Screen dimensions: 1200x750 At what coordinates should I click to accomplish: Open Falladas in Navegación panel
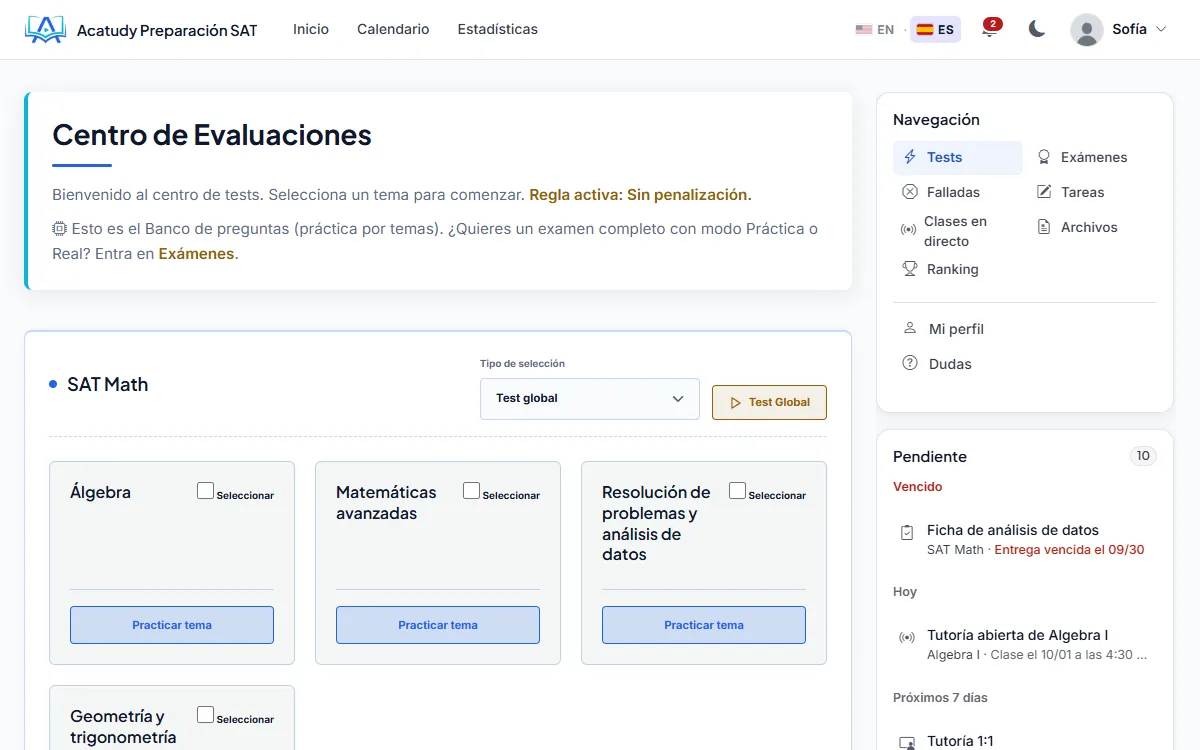958,192
